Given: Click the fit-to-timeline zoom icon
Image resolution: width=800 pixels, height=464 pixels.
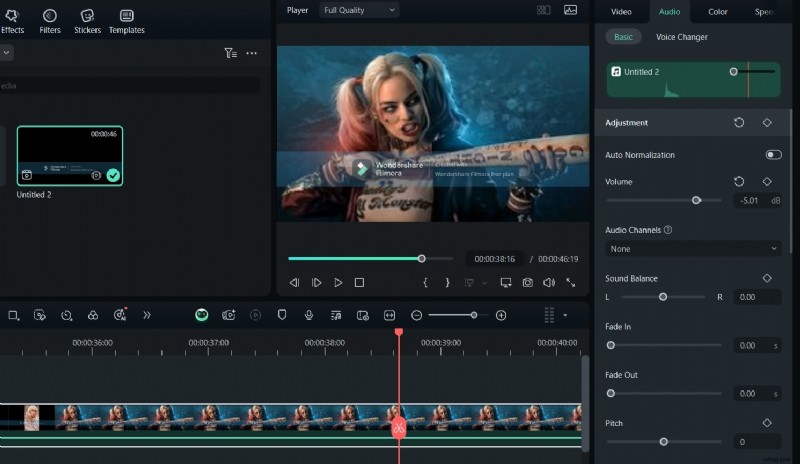Looking at the screenshot, I should point(389,315).
